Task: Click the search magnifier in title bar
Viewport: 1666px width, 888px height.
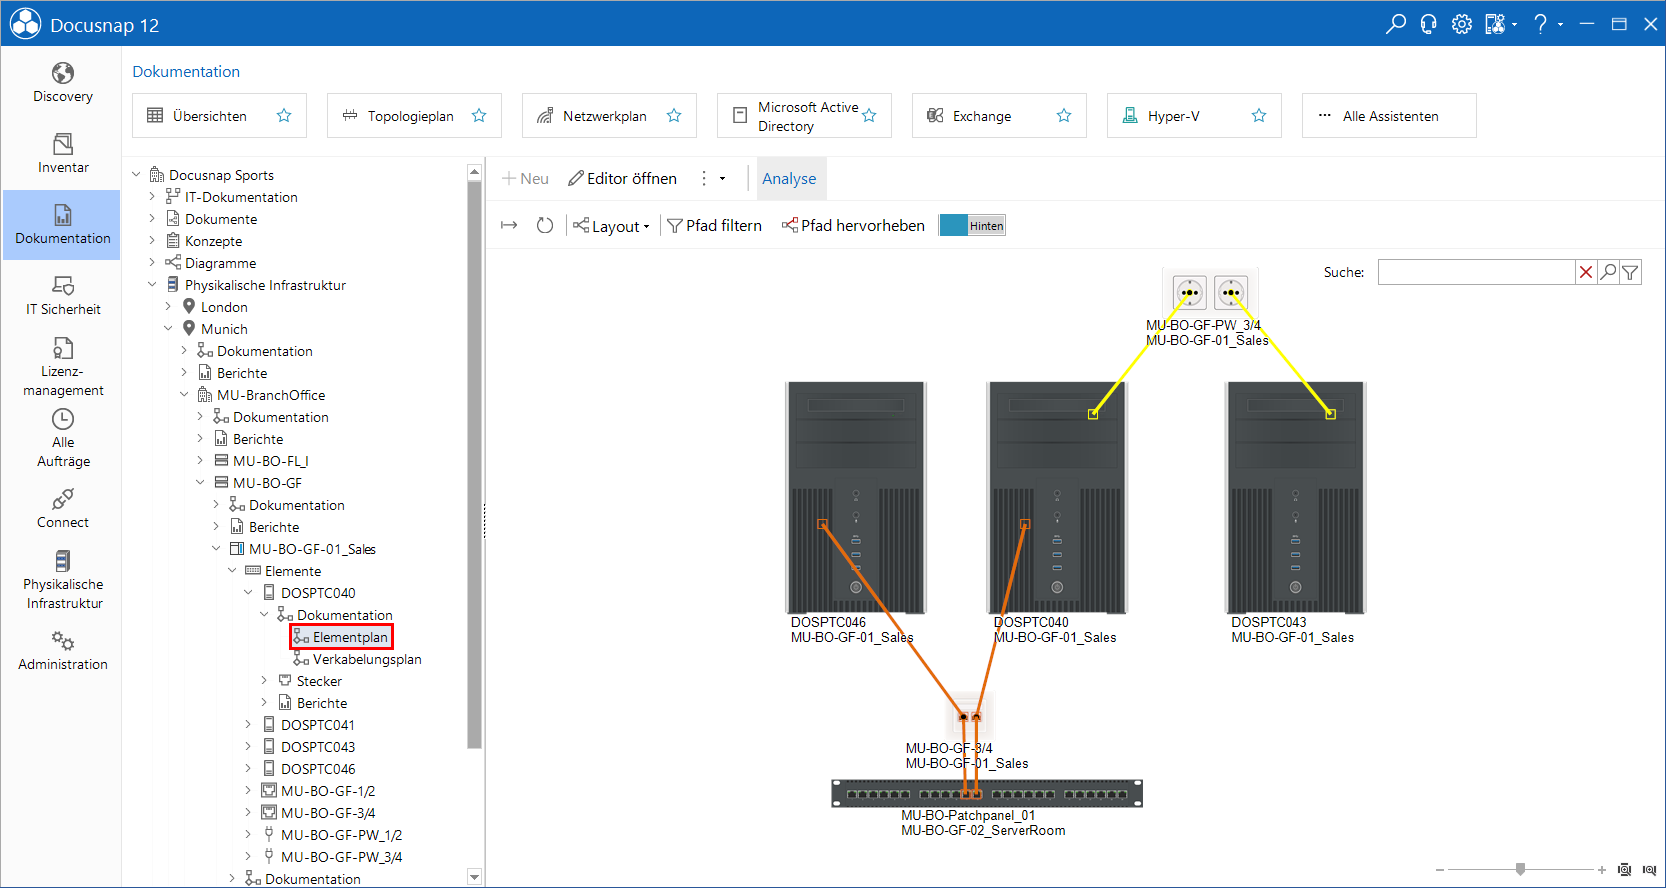Action: click(x=1395, y=24)
